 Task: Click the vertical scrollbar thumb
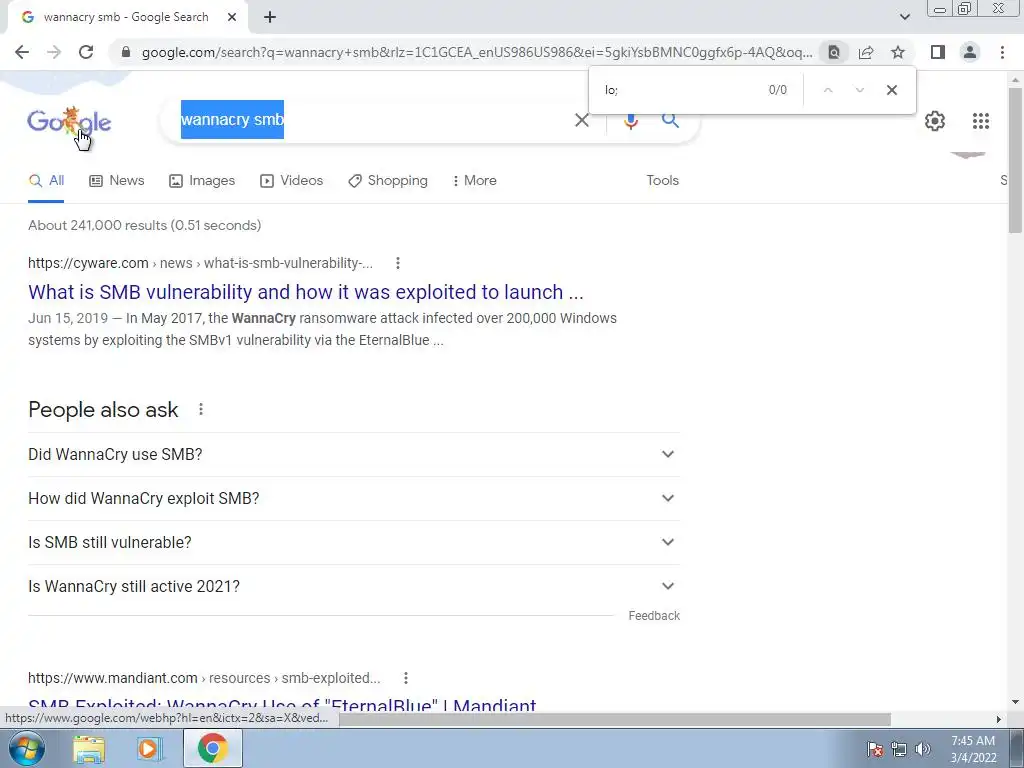point(1015,160)
